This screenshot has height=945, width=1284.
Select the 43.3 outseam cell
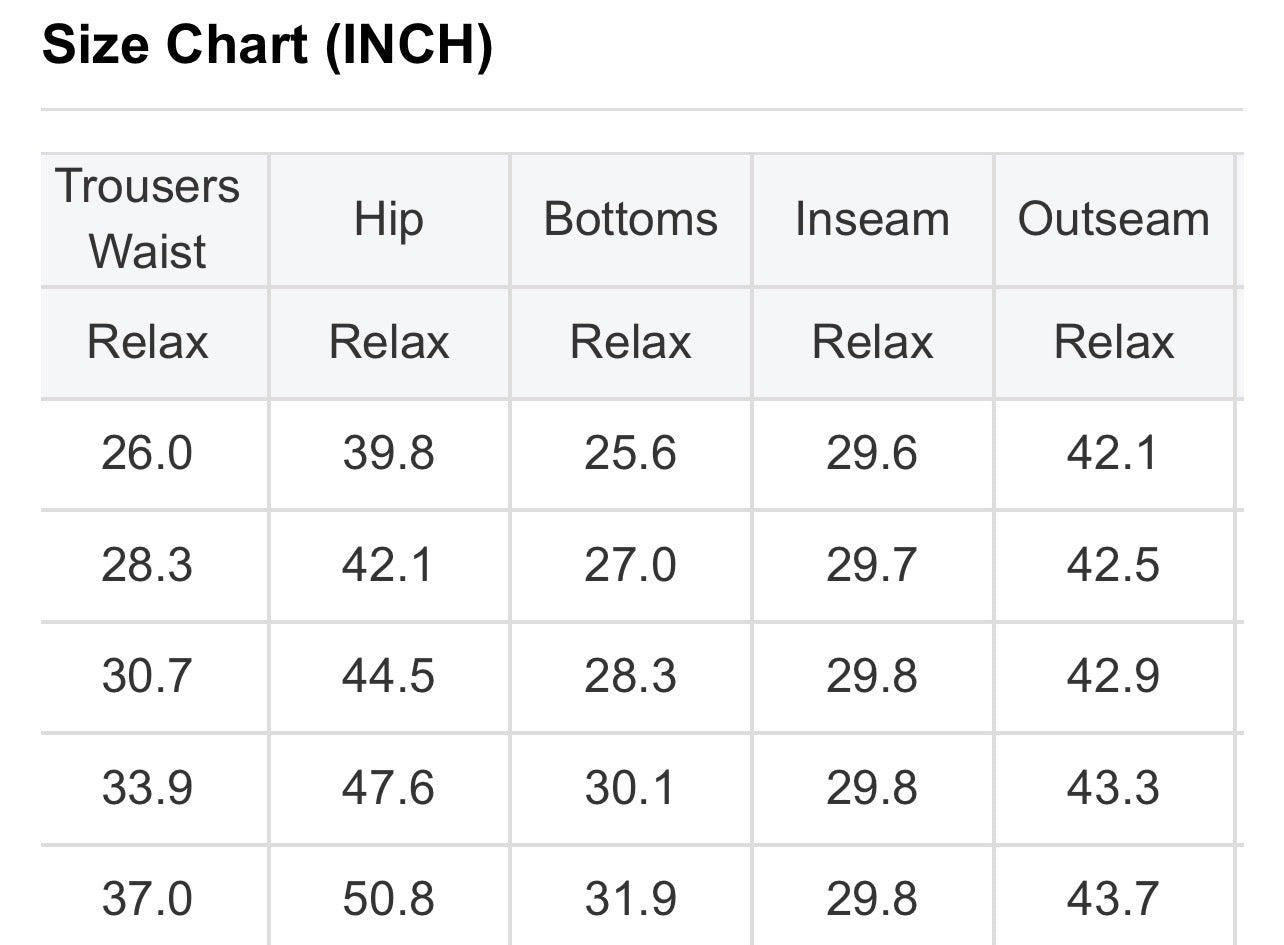click(1113, 788)
